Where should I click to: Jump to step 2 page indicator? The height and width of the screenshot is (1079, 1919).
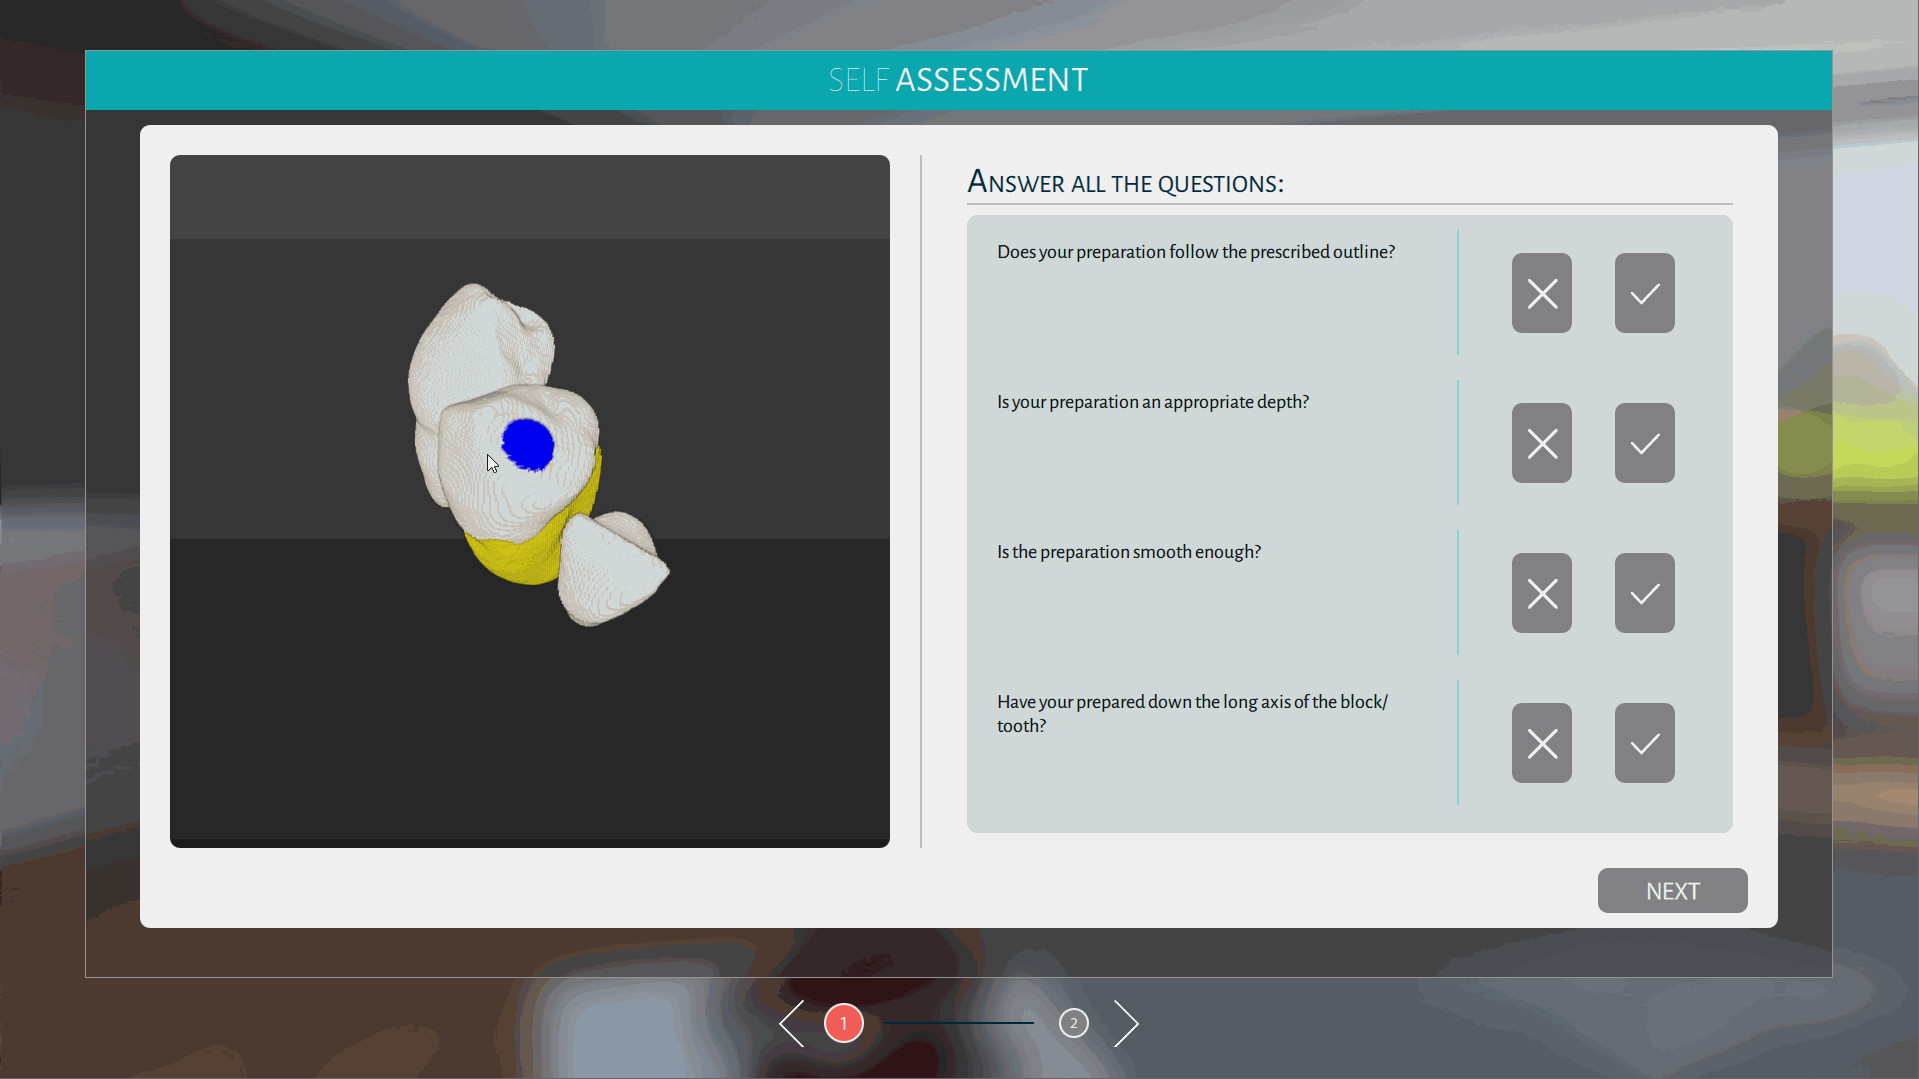1073,1023
